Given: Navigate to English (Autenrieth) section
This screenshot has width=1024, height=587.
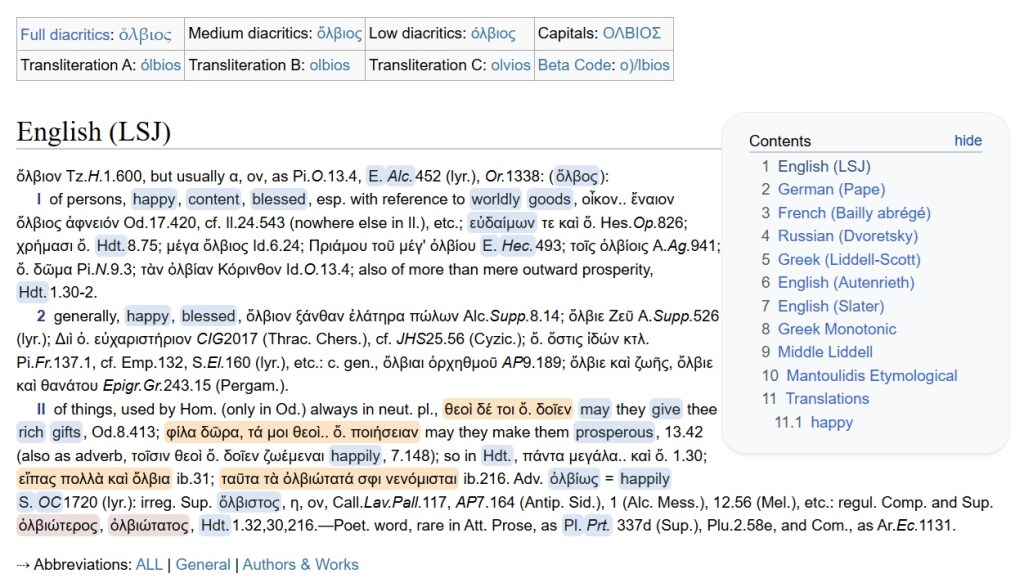Looking at the screenshot, I should click(845, 282).
